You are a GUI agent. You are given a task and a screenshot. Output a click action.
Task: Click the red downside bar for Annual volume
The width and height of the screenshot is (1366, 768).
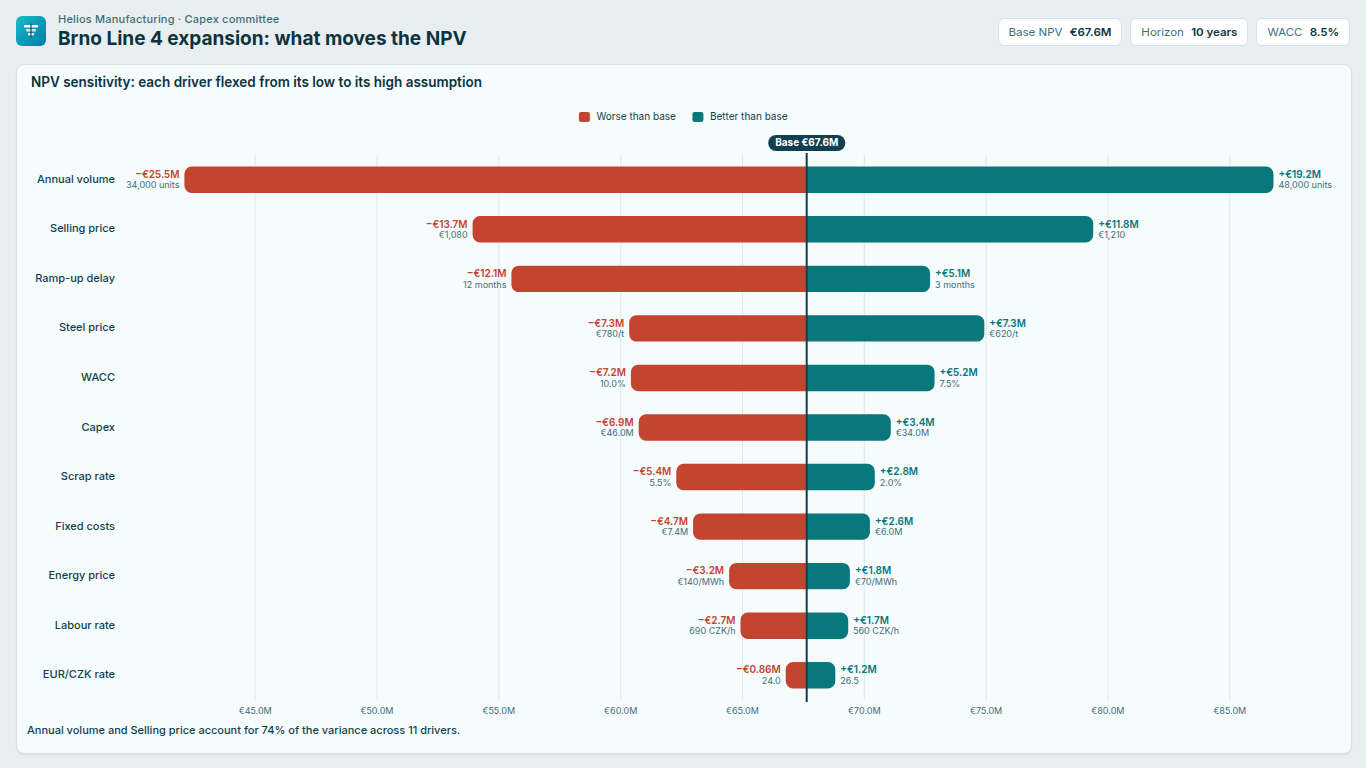[495, 180]
